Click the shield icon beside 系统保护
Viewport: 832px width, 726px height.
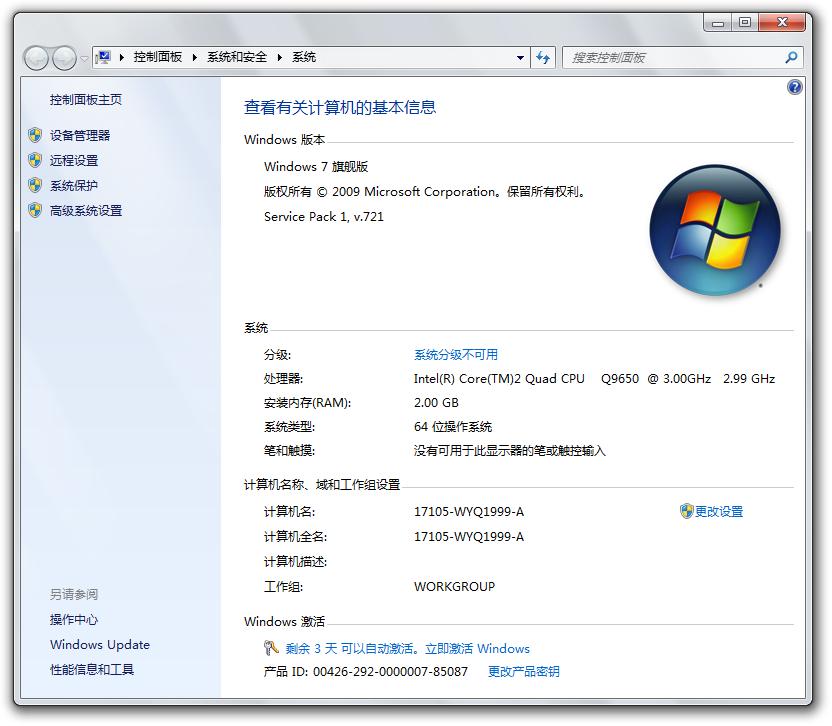point(35,185)
